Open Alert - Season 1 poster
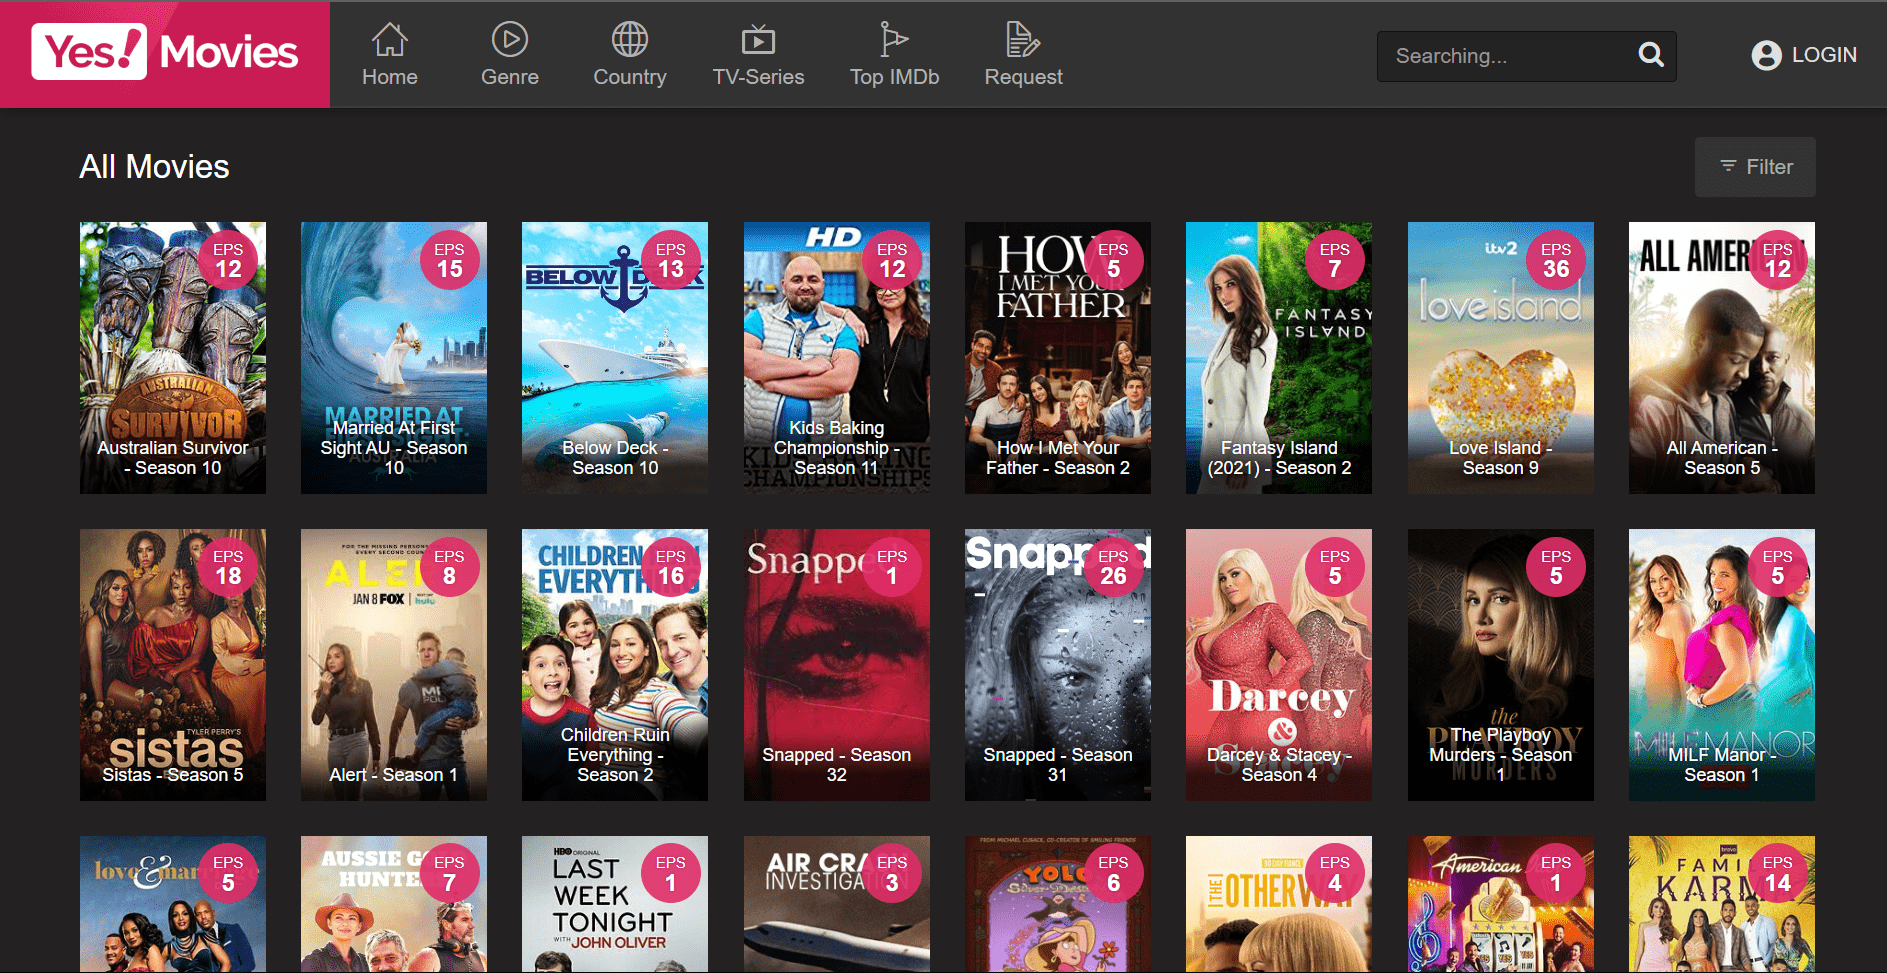This screenshot has width=1887, height=973. click(x=394, y=664)
